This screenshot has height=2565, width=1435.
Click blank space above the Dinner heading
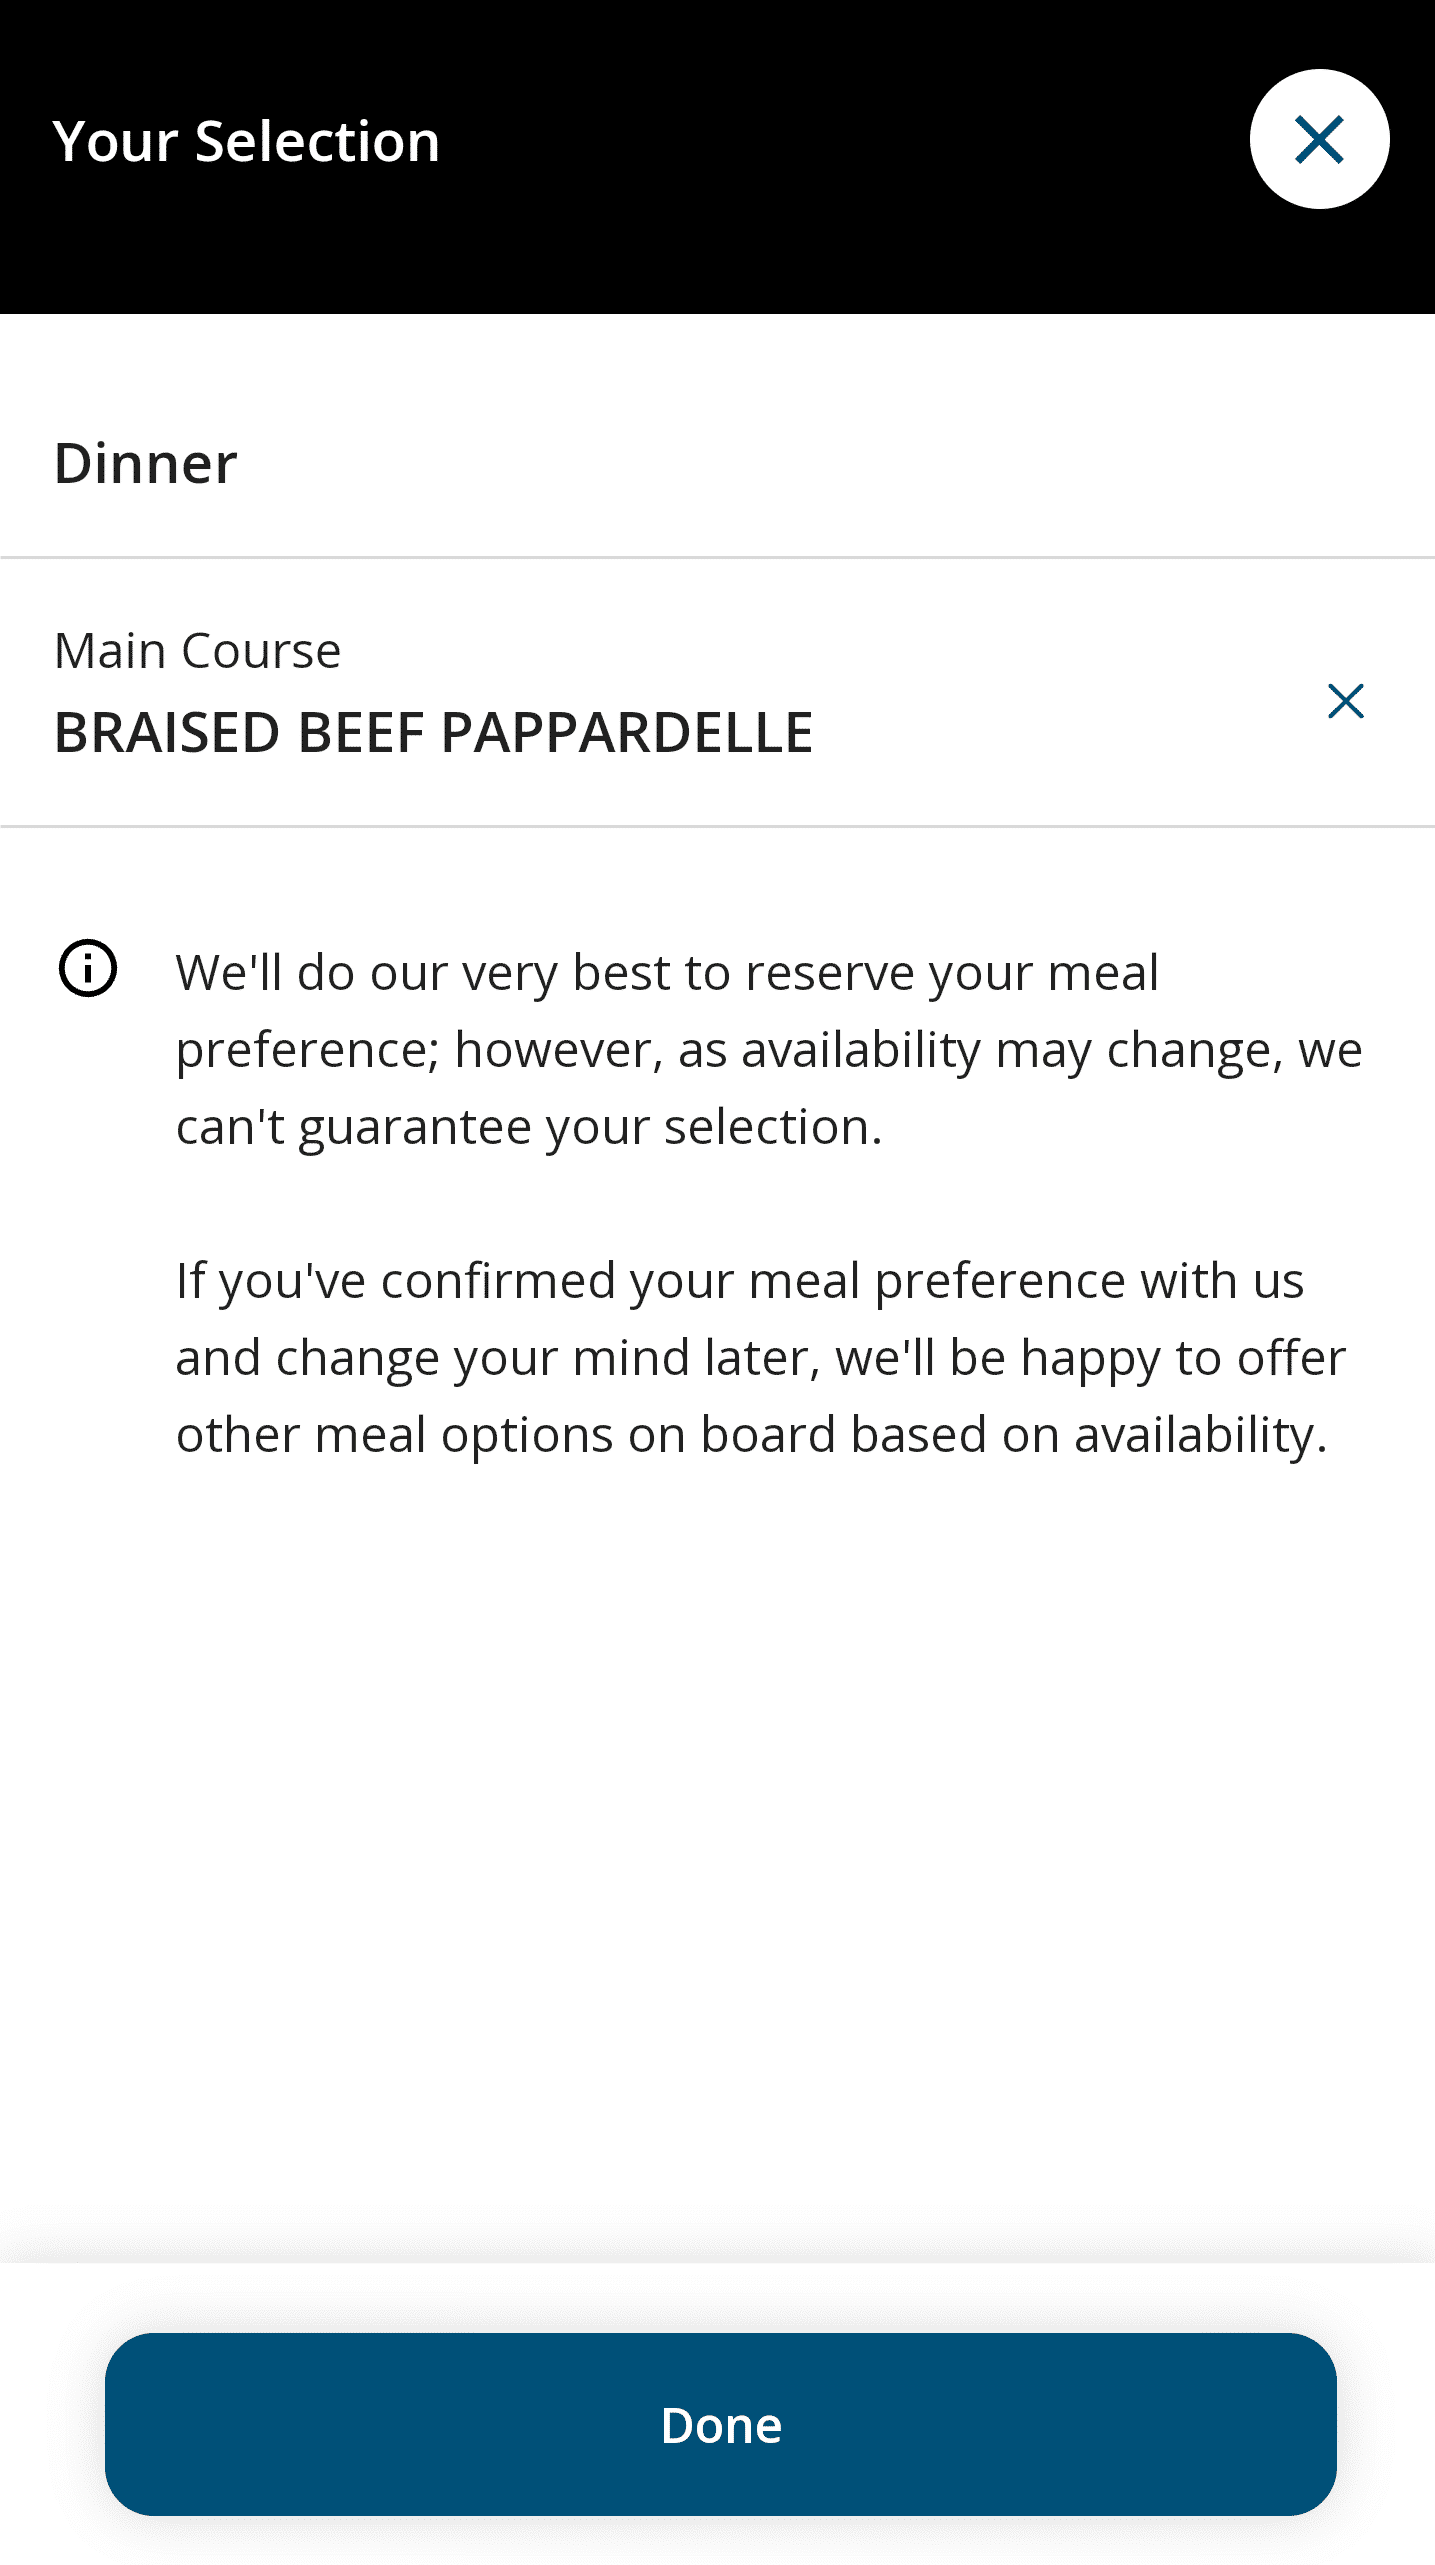pyautogui.click(x=717, y=370)
